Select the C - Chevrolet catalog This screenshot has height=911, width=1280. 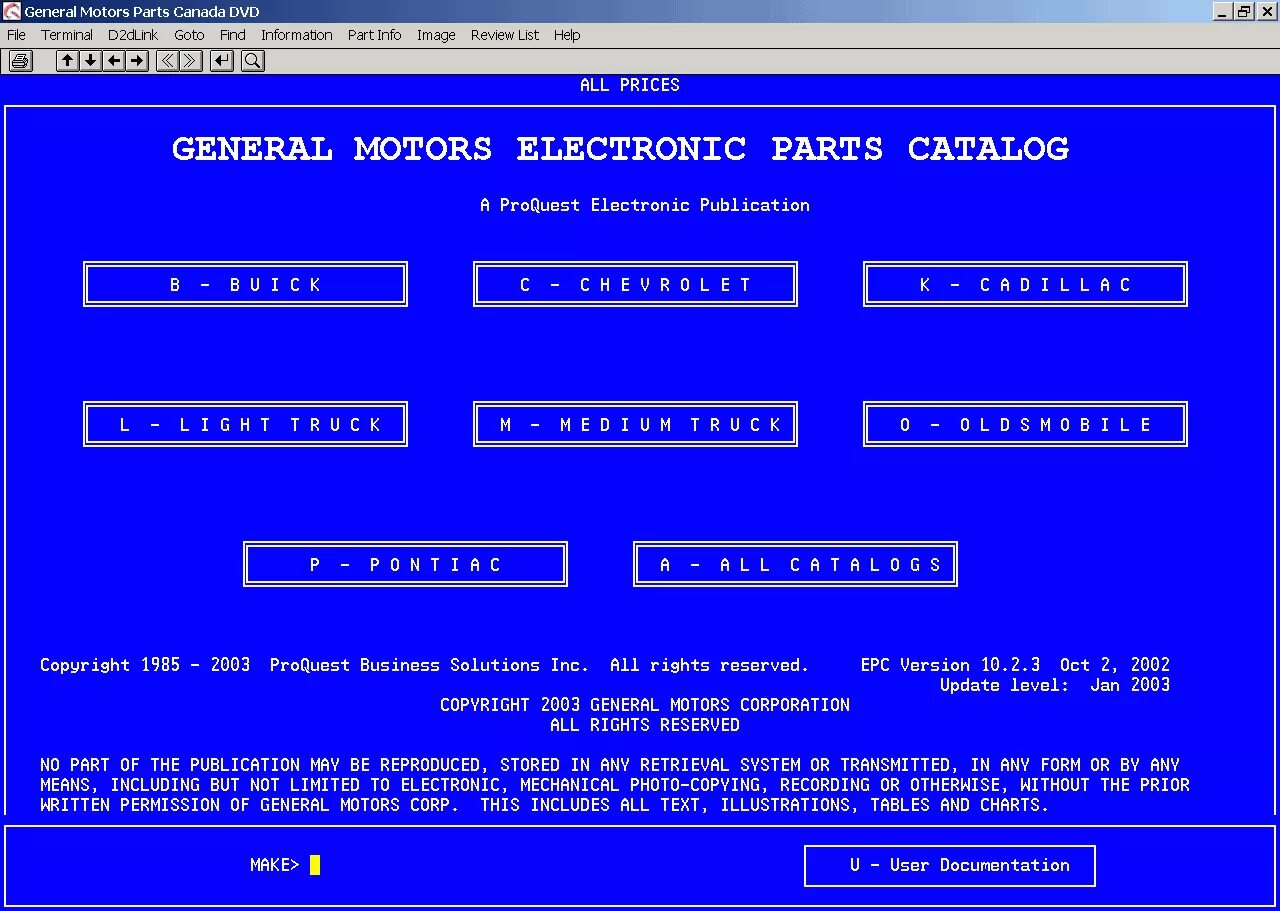[x=635, y=284]
